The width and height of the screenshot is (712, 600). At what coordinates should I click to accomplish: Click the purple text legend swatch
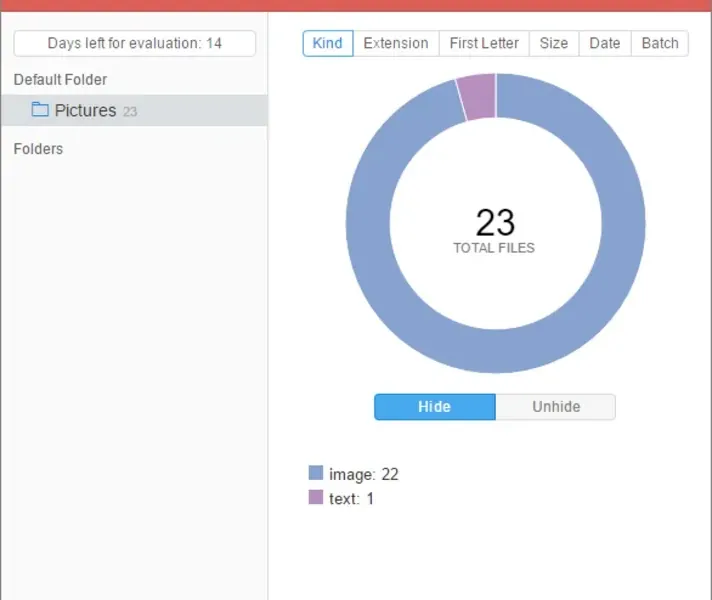tap(316, 497)
